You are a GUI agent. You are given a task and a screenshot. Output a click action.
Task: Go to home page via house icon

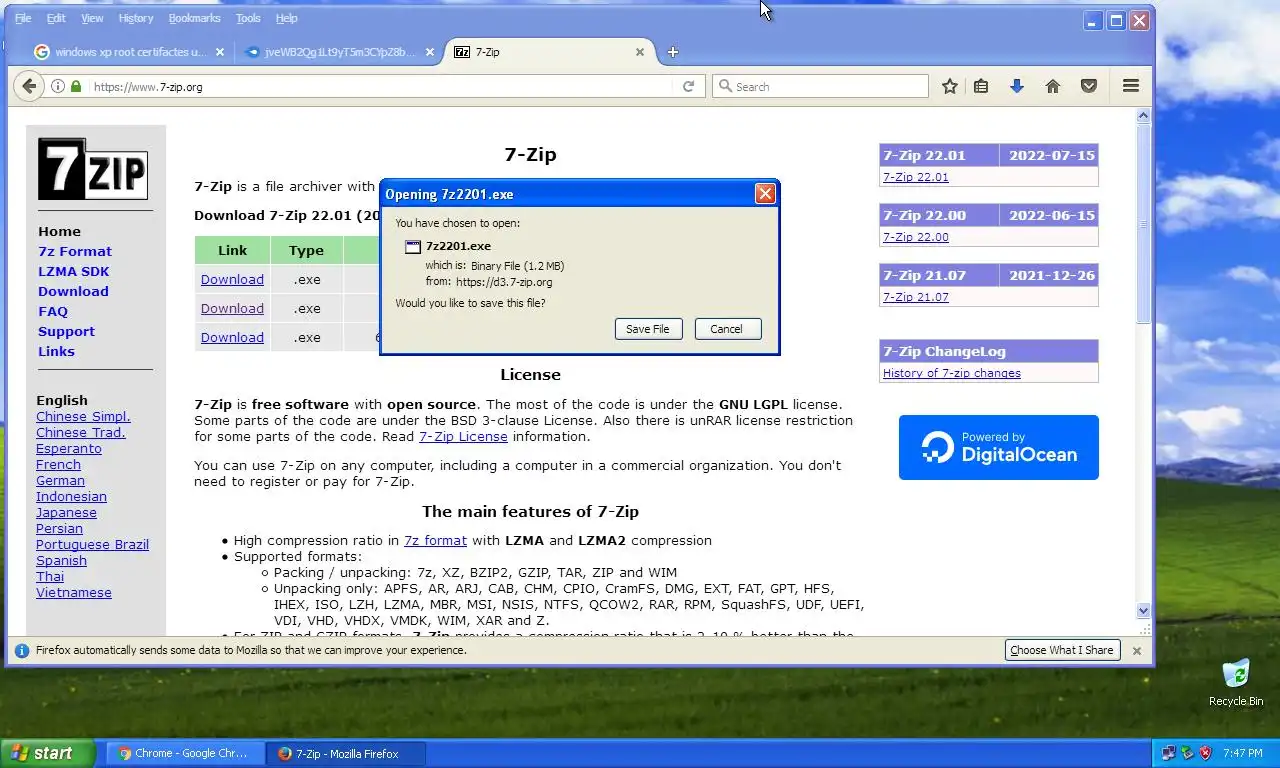pos(1053,87)
